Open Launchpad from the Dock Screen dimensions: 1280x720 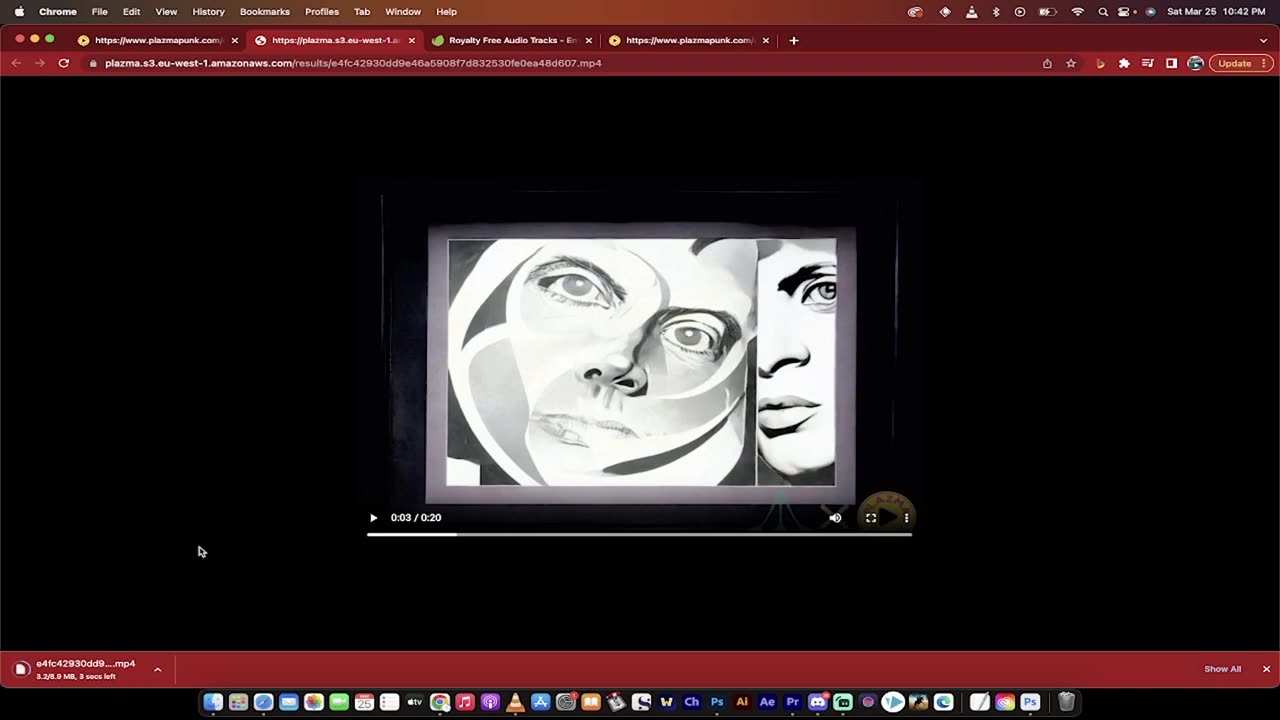pos(238,702)
